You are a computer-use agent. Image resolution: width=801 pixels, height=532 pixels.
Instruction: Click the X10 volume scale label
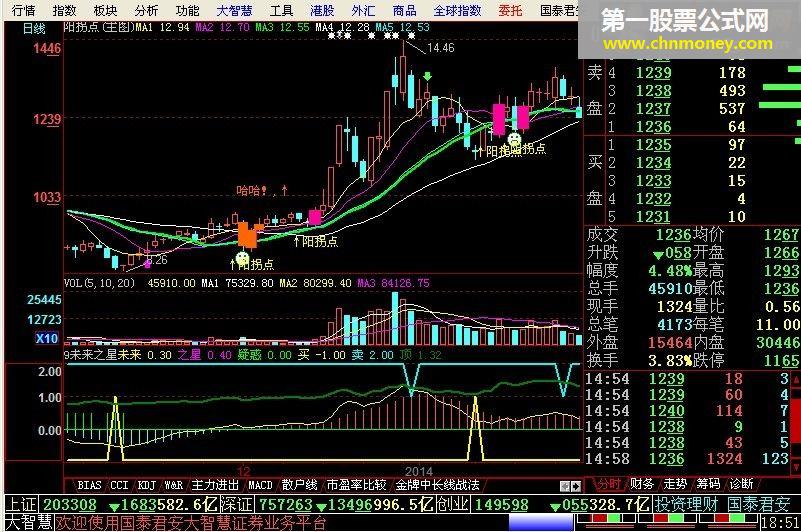point(46,338)
